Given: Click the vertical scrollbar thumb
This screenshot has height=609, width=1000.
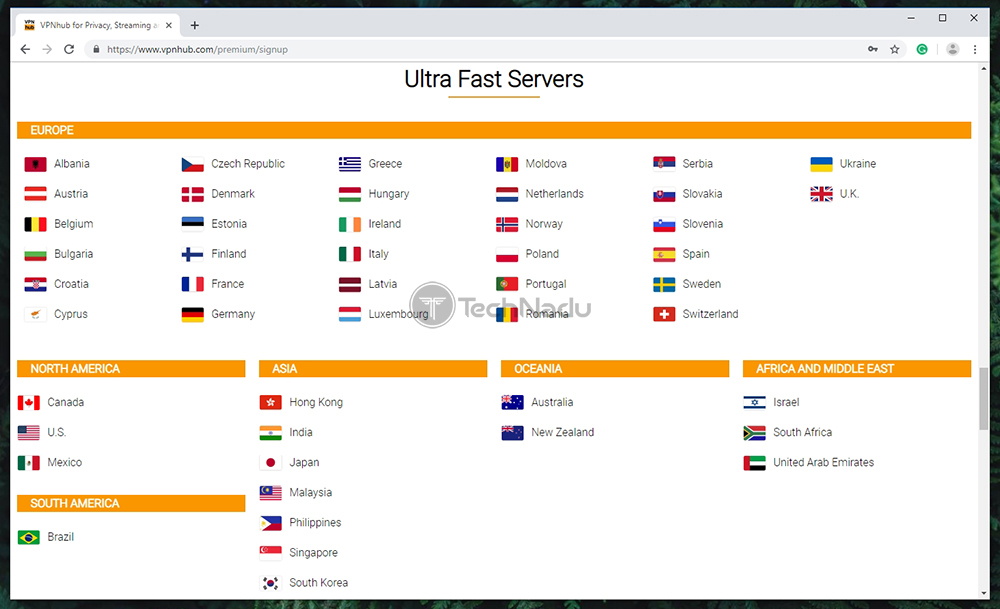Looking at the screenshot, I should click(x=984, y=399).
